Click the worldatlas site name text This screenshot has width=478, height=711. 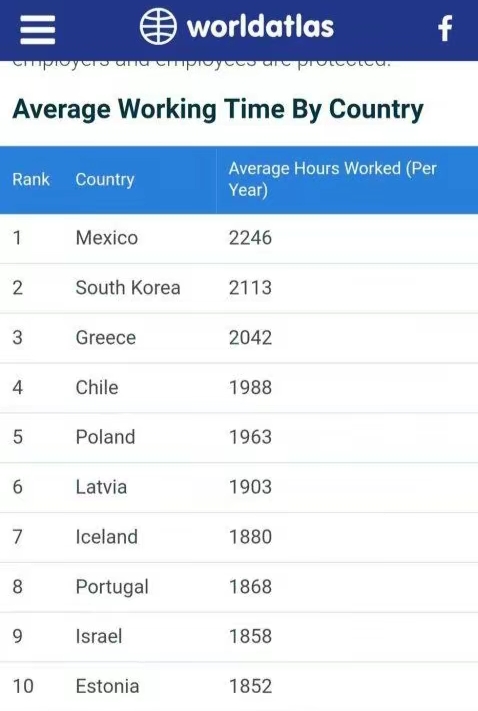tap(260, 26)
